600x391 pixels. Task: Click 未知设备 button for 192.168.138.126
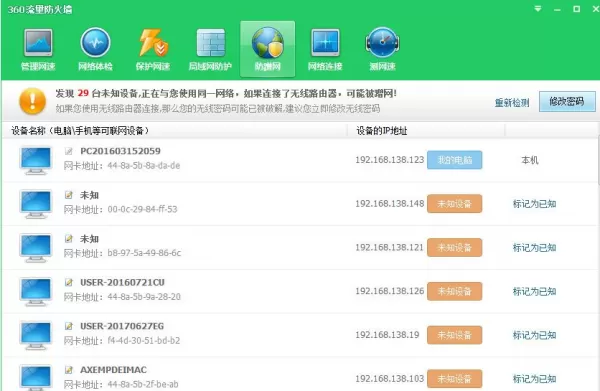tap(455, 291)
